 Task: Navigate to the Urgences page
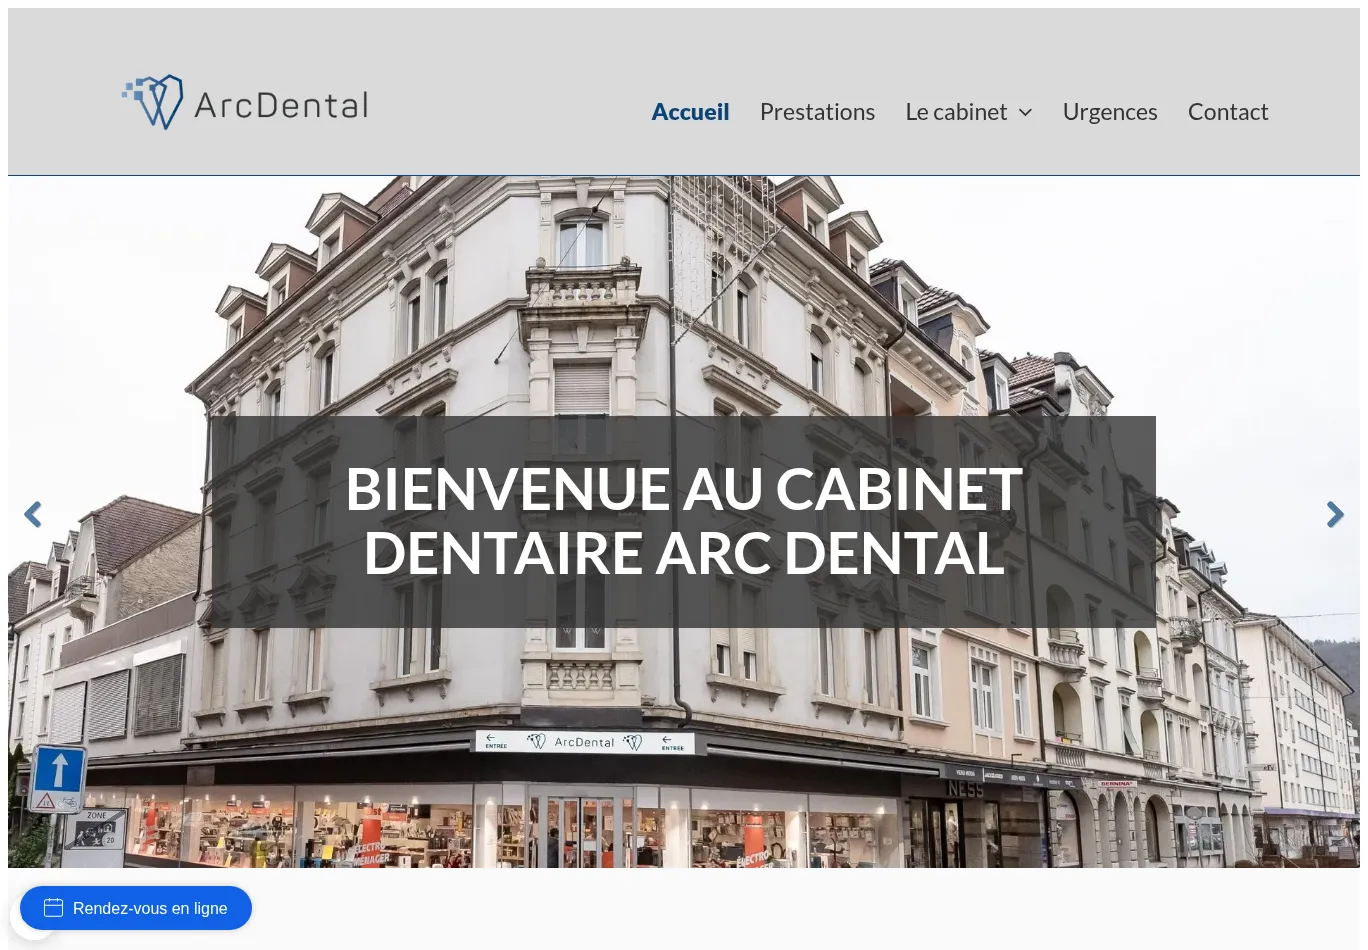[1109, 112]
